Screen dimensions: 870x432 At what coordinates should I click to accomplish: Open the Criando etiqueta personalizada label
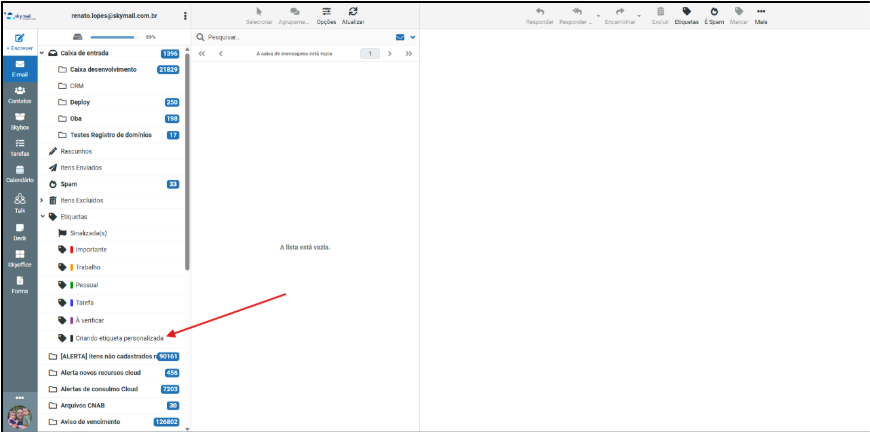click(x=119, y=338)
